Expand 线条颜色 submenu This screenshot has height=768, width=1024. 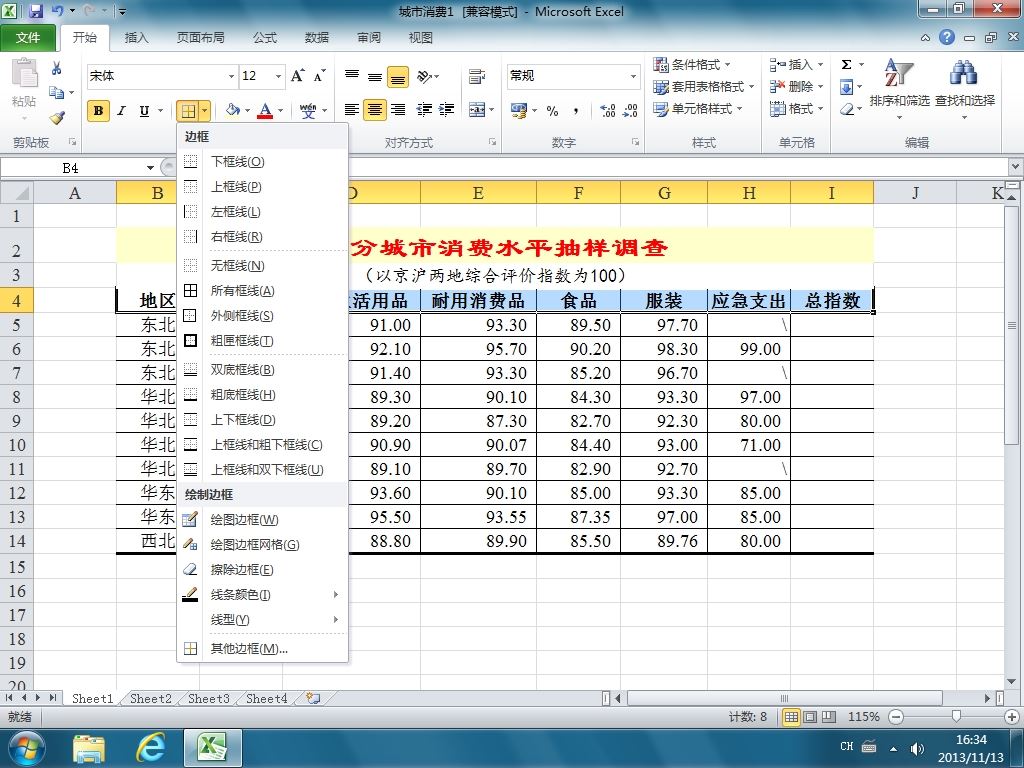pos(262,594)
